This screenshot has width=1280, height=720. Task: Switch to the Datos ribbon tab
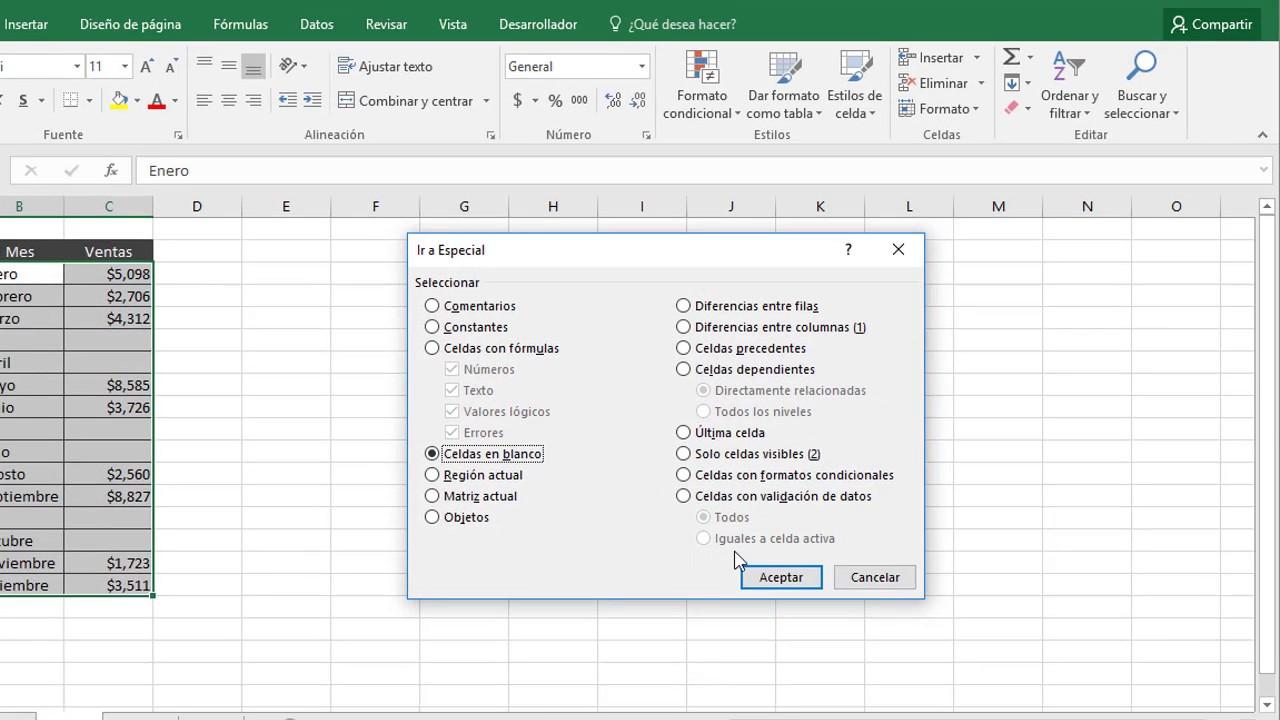(316, 24)
